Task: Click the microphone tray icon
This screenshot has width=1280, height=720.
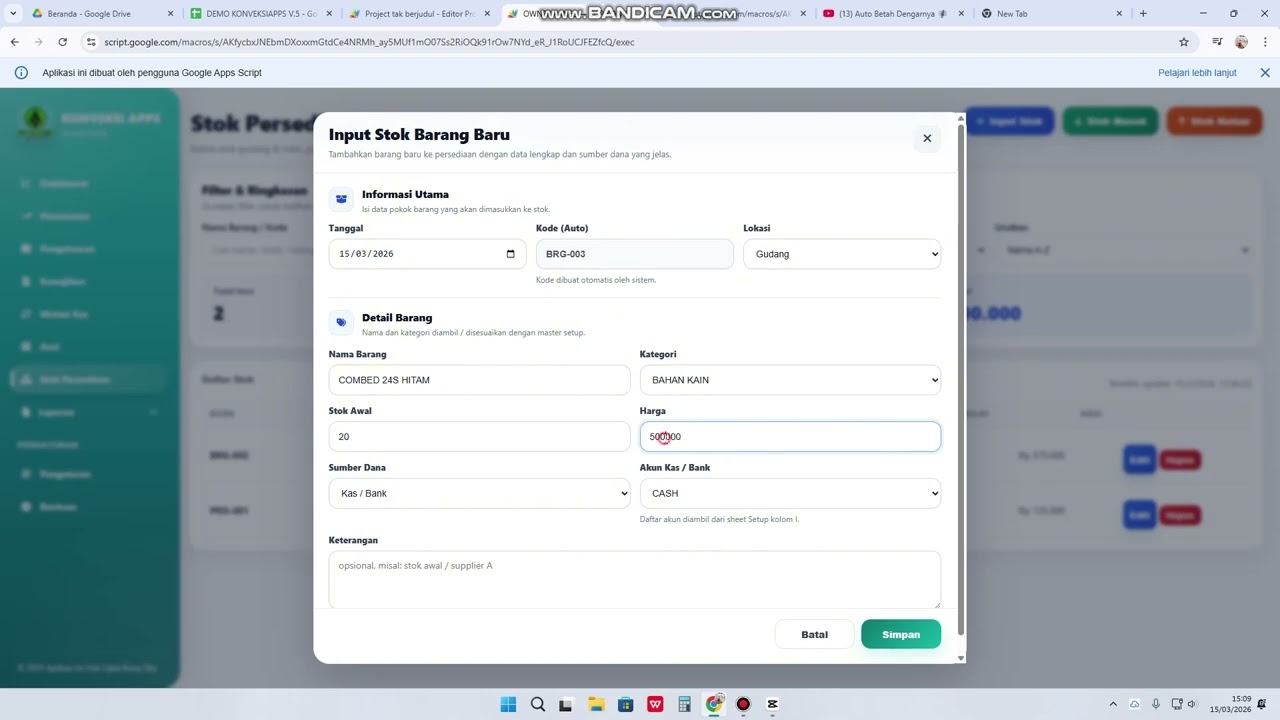Action: point(1156,704)
